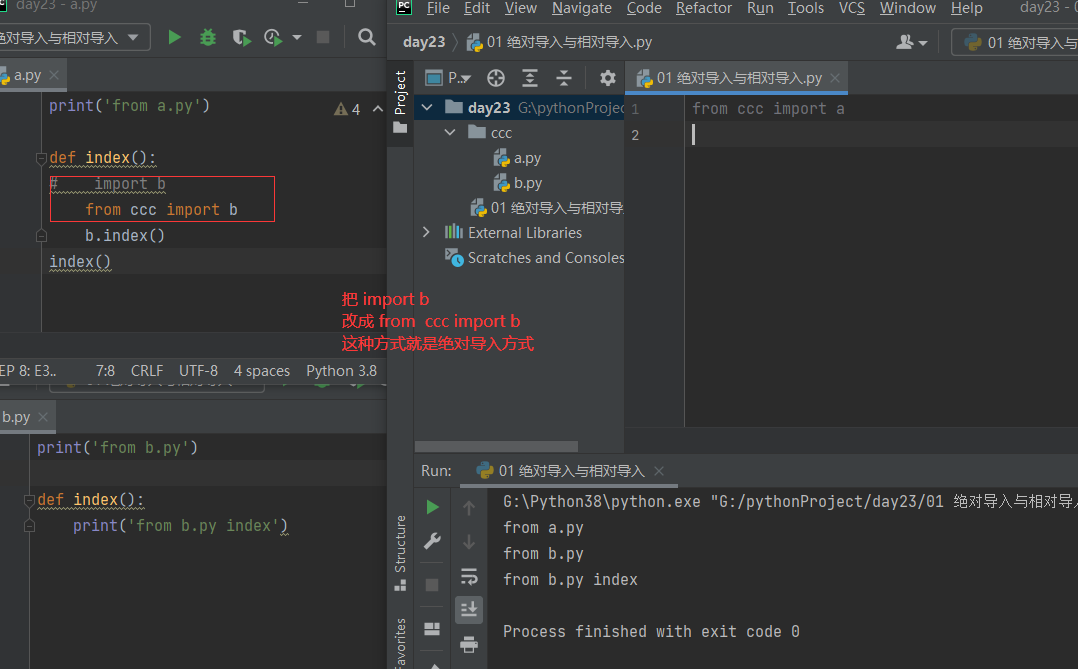Click cursor position 7:8 in status bar
The height and width of the screenshot is (669, 1078).
105,371
